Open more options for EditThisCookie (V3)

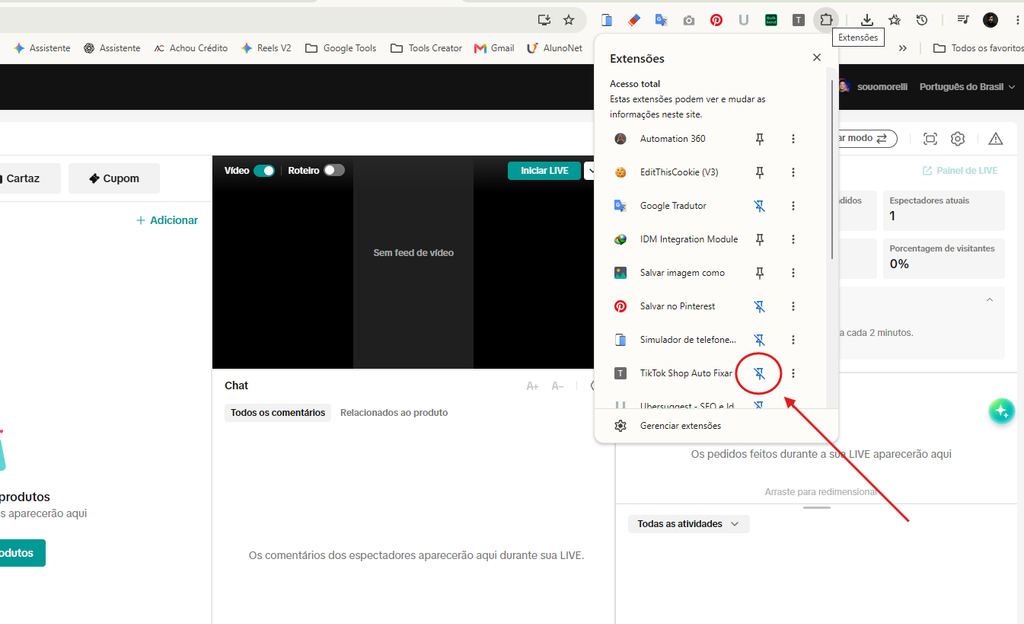tap(793, 172)
